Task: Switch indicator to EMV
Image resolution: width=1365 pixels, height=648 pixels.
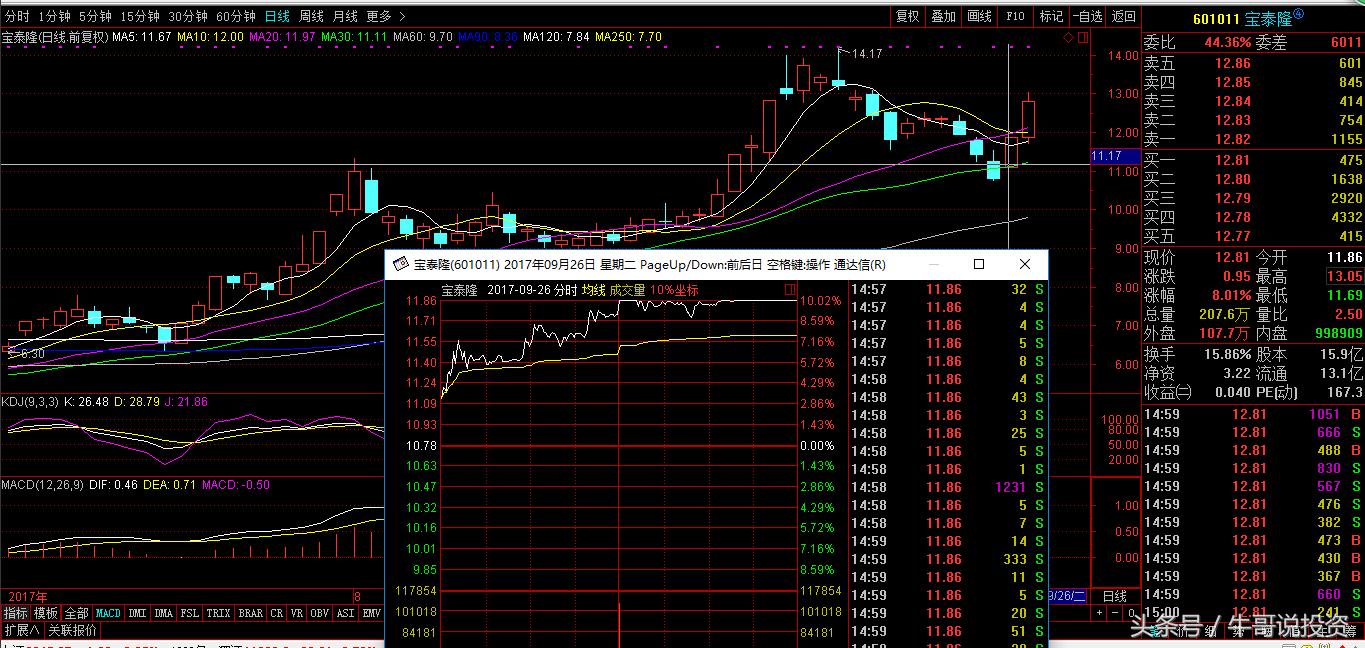Action: tap(372, 613)
